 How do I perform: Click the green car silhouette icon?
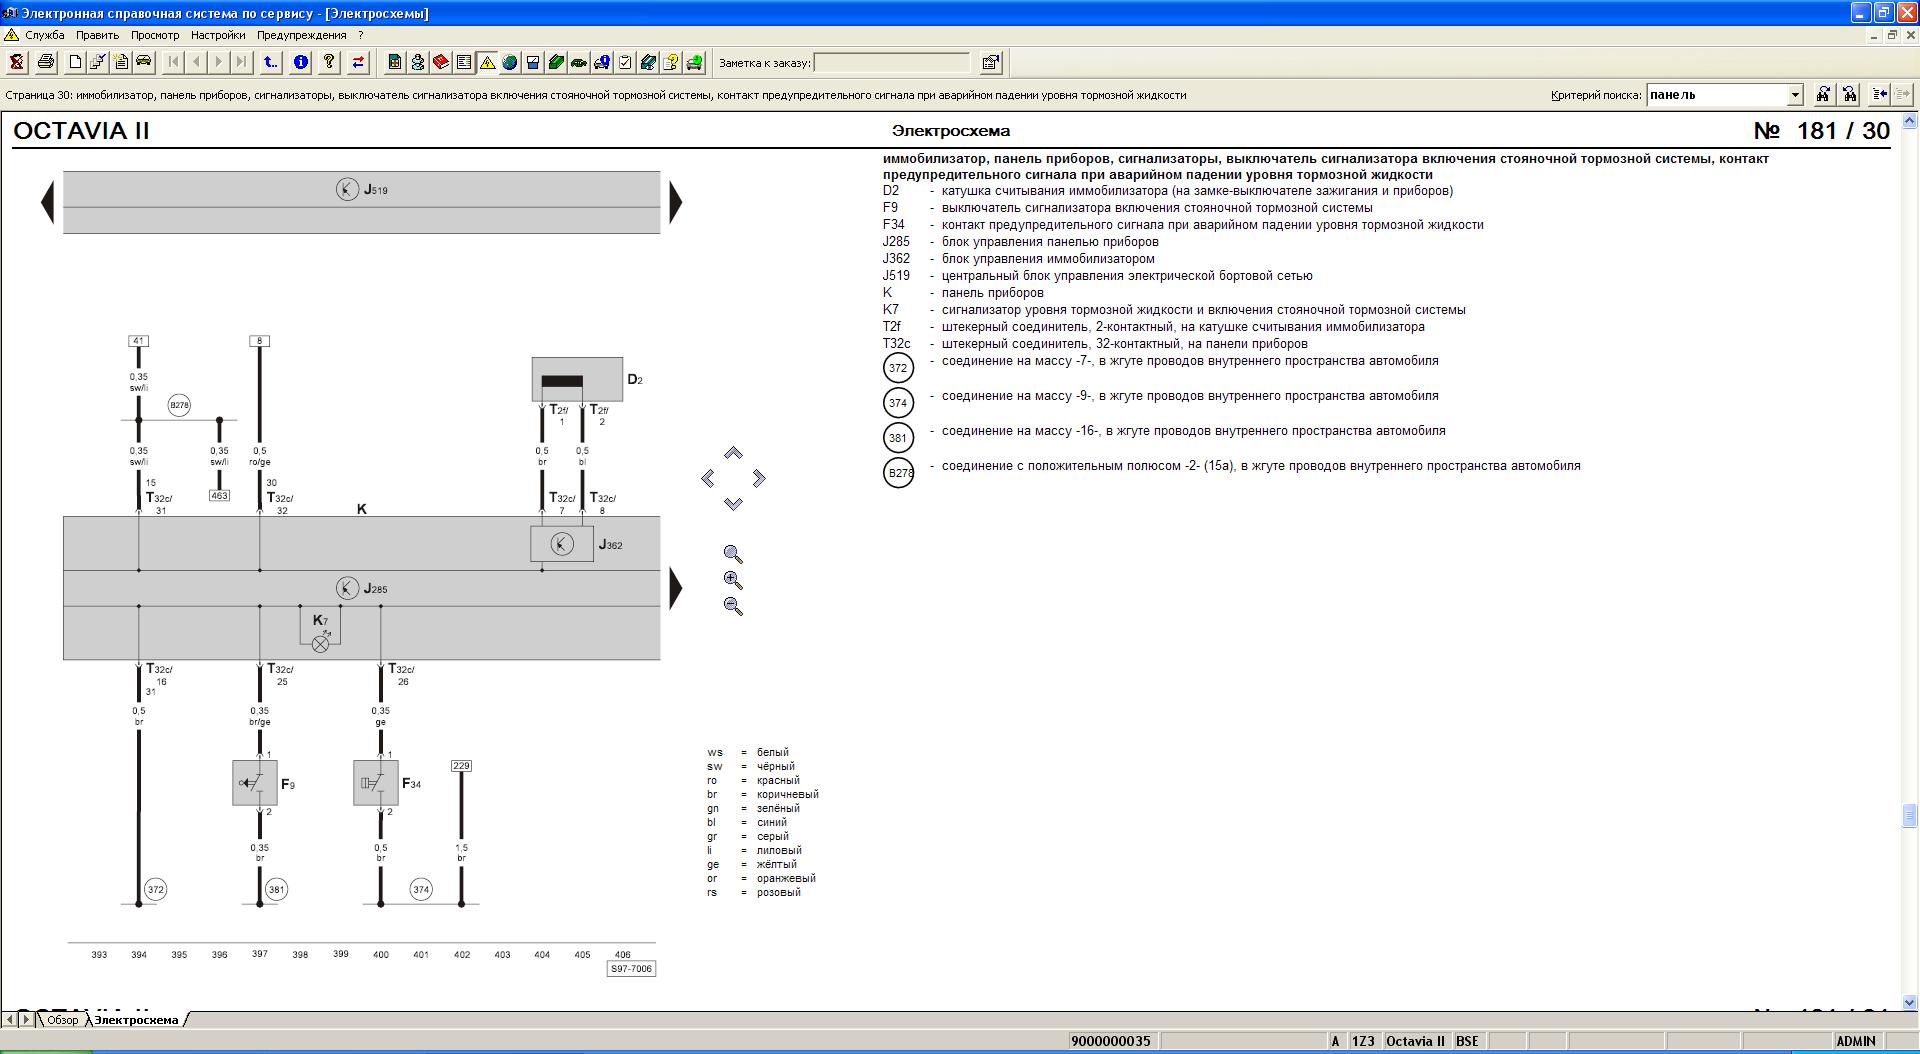[x=579, y=62]
